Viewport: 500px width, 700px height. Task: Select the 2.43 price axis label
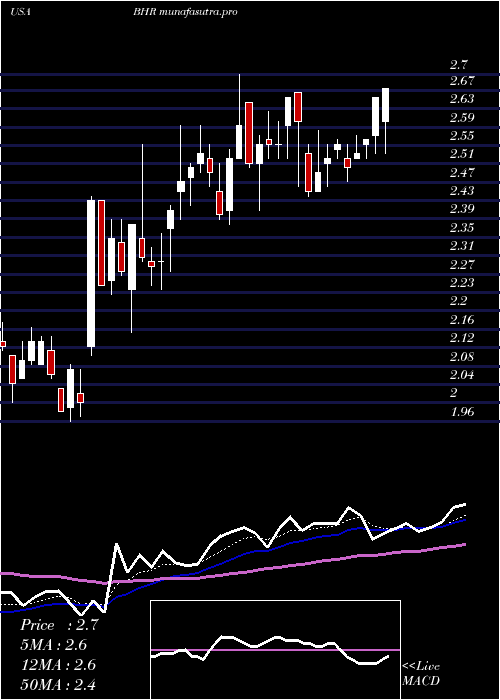point(462,191)
